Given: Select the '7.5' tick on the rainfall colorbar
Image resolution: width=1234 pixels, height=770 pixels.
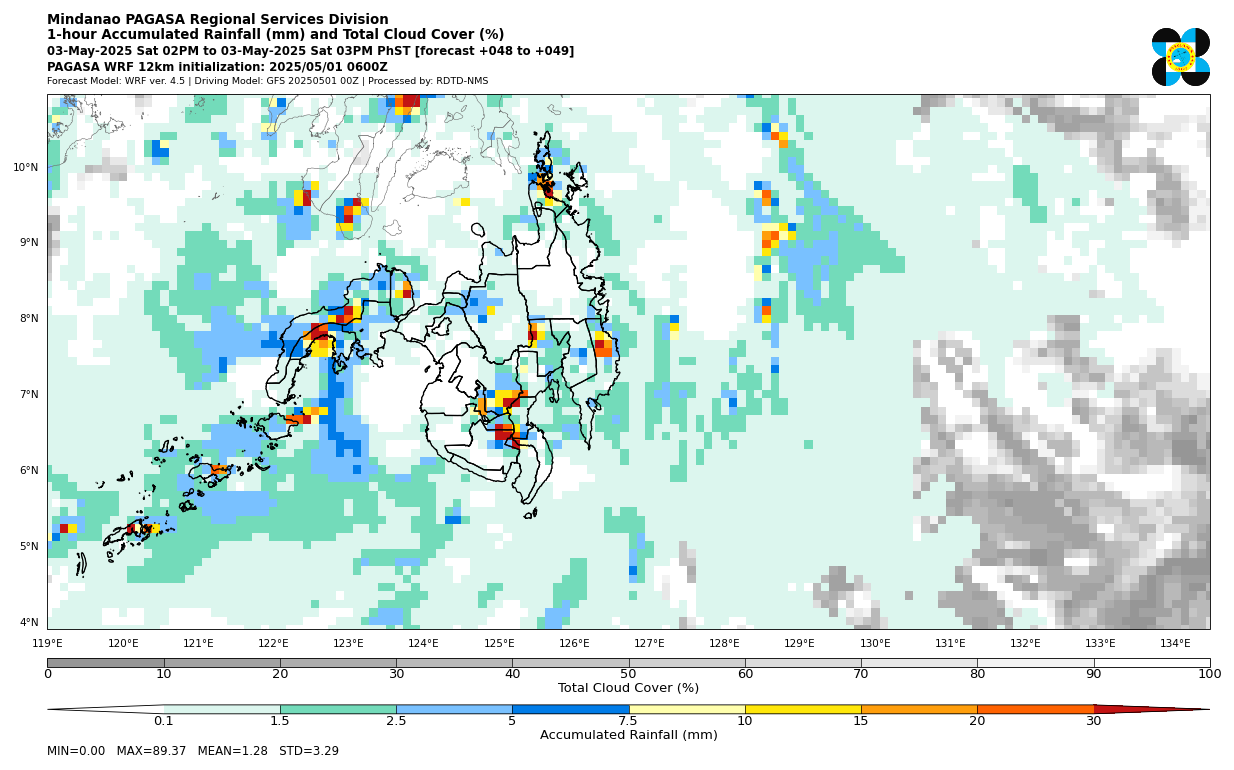Looking at the screenshot, I should [629, 721].
